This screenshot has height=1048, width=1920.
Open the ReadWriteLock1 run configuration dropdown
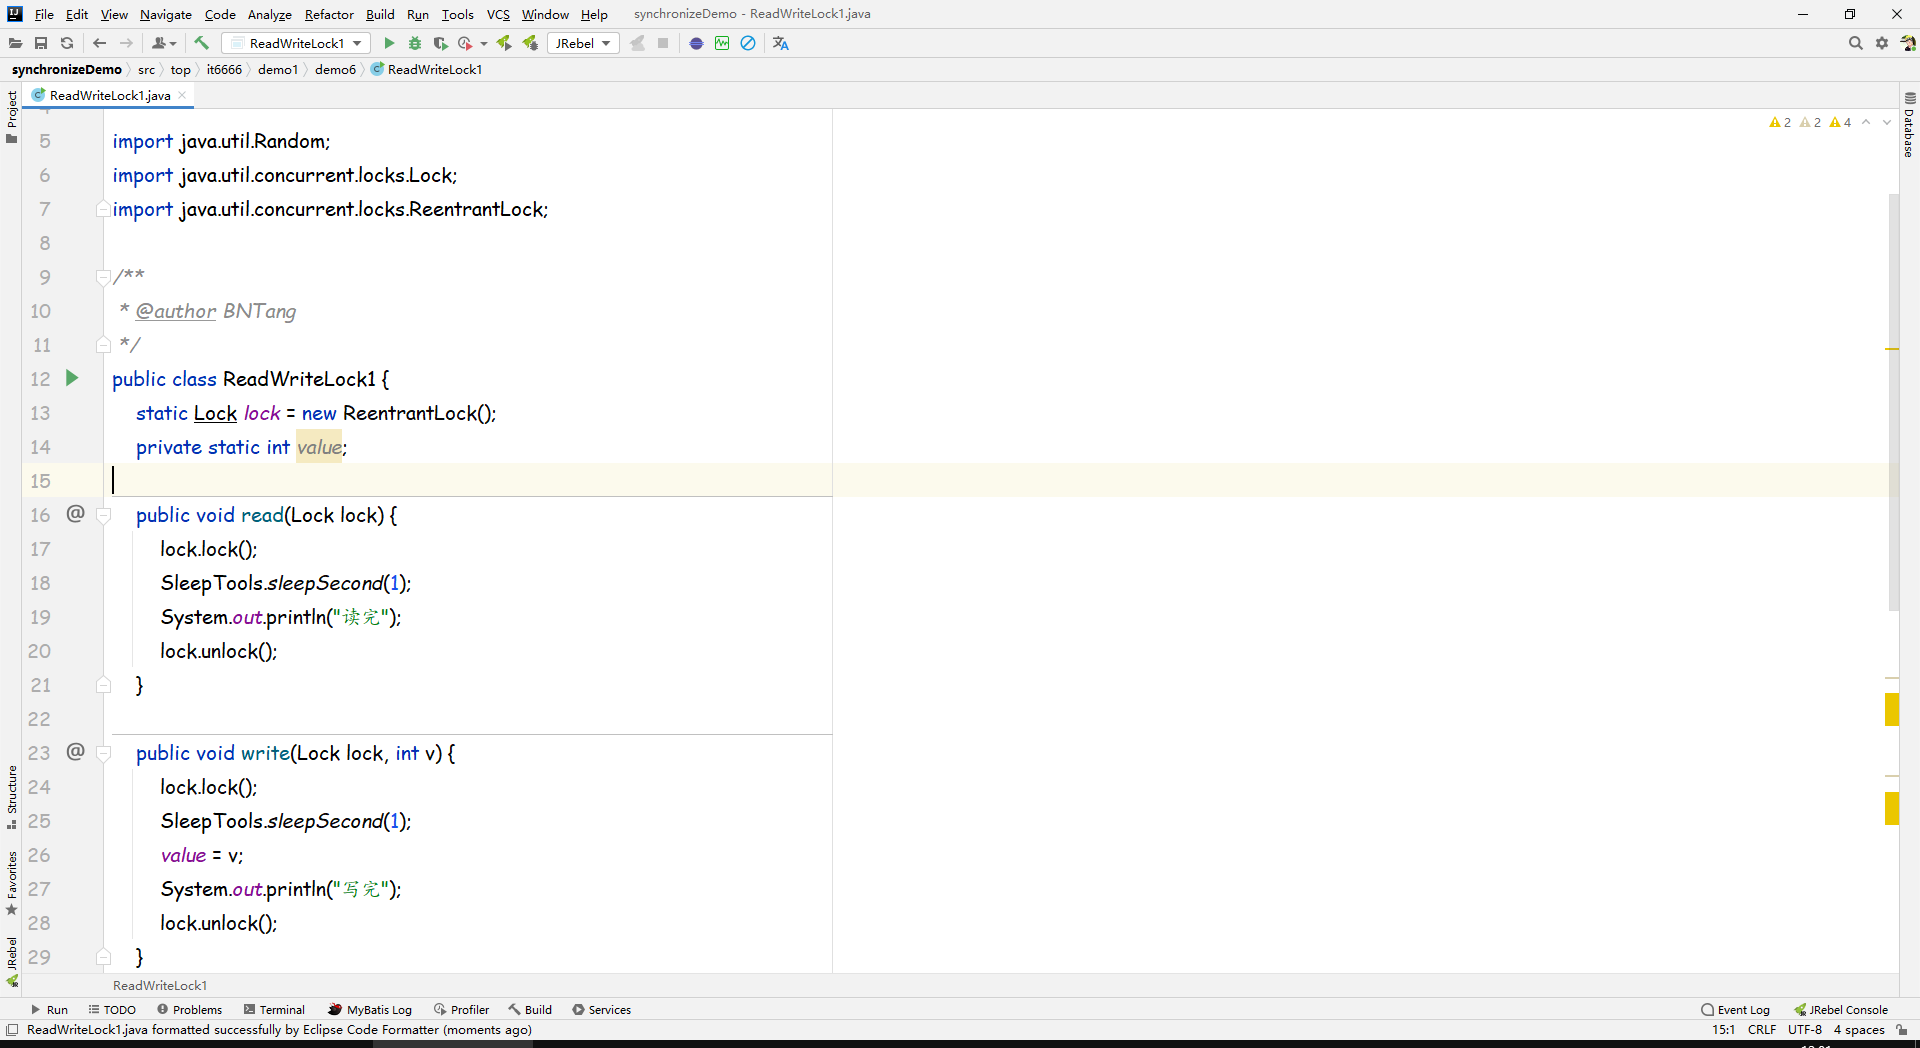(x=296, y=43)
